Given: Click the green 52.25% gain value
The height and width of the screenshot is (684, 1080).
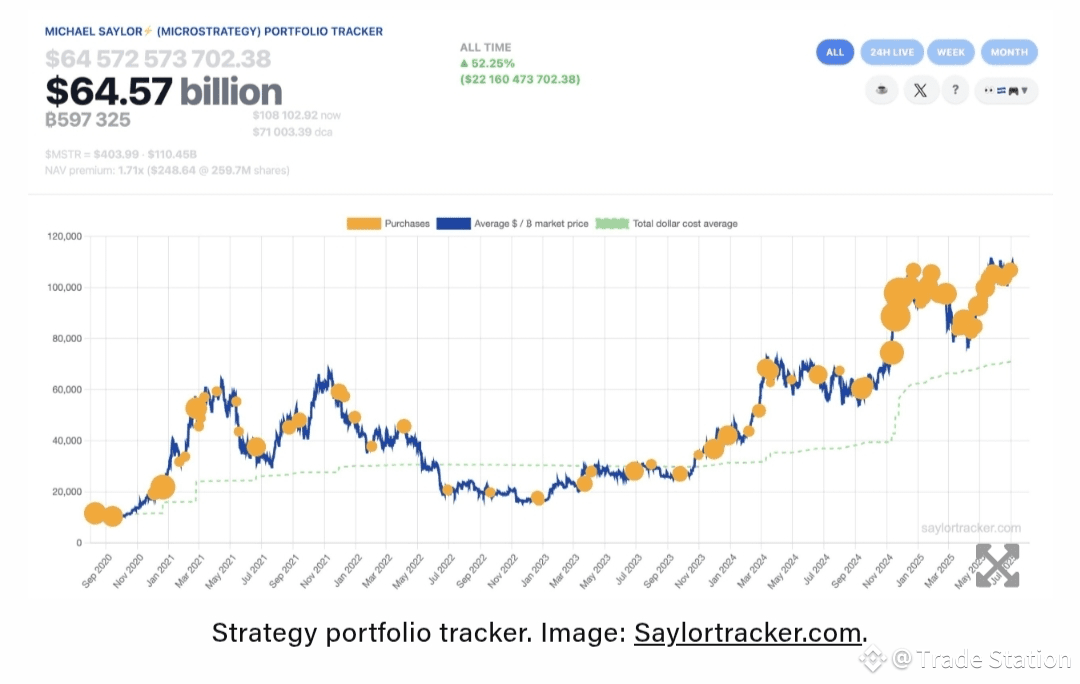Looking at the screenshot, I should coord(488,63).
